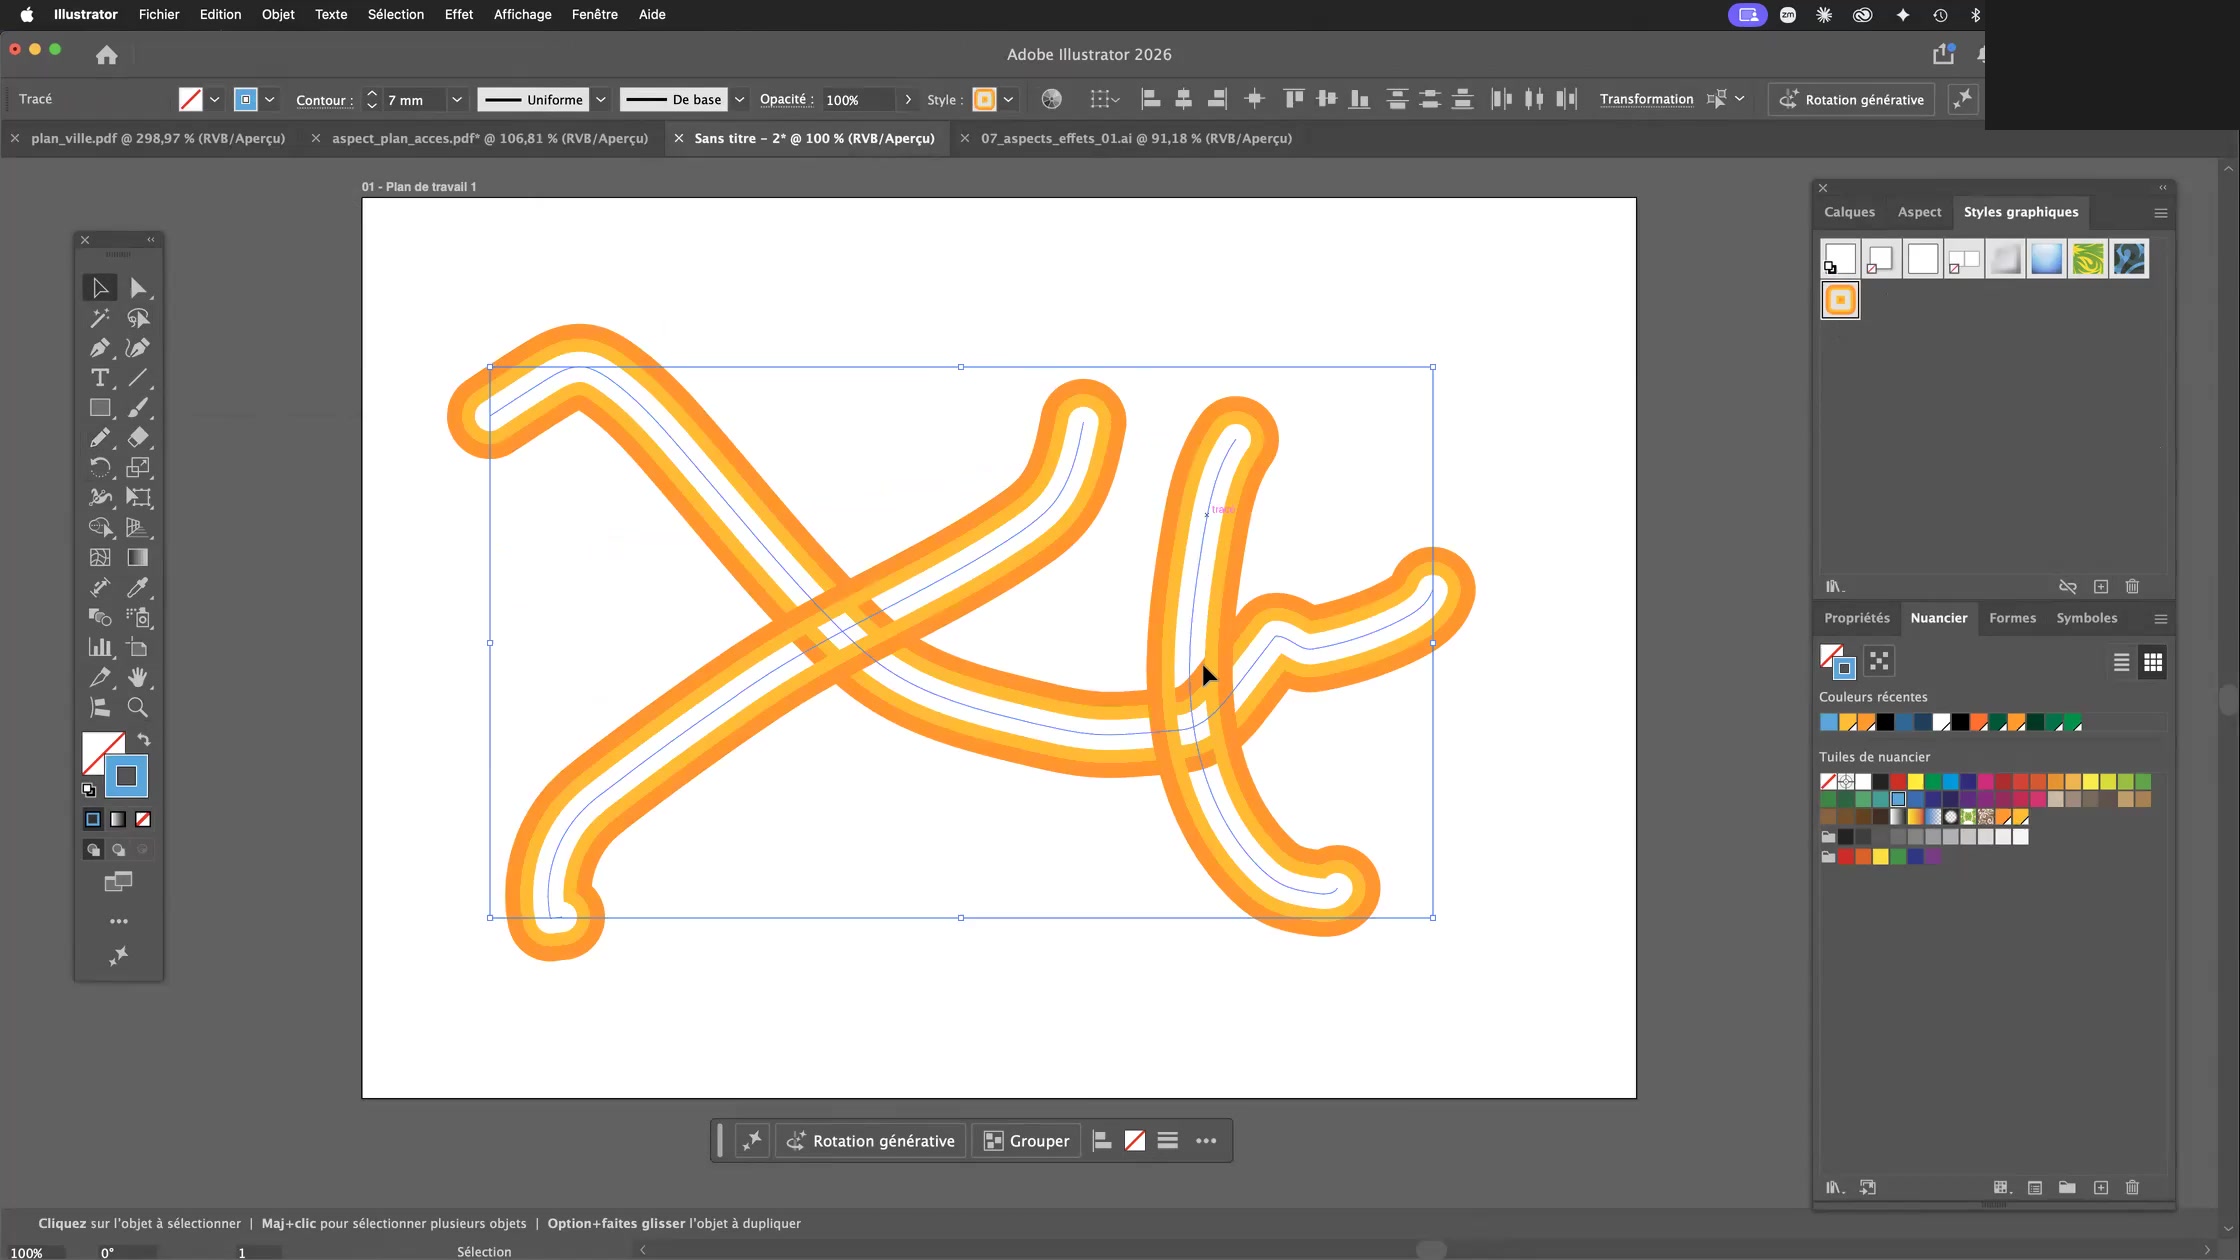This screenshot has width=2240, height=1260.
Task: Open the Effet menu
Action: coord(459,14)
